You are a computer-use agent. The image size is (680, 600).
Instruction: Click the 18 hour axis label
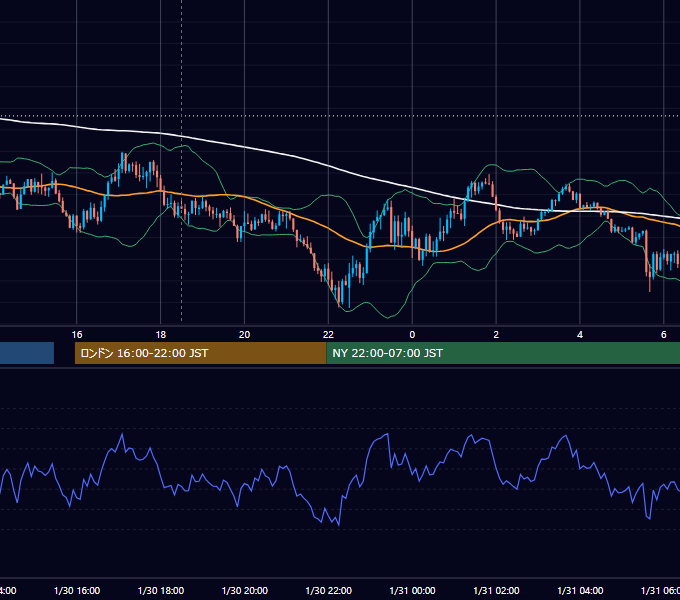pos(160,334)
